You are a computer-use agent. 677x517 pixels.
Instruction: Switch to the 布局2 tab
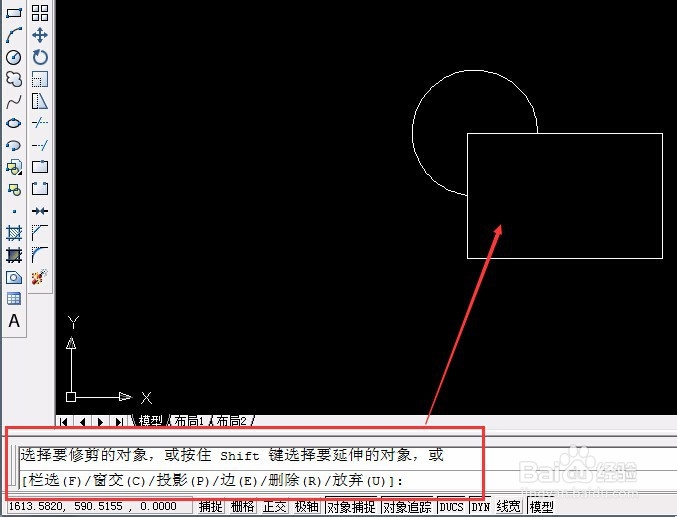pyautogui.click(x=231, y=421)
